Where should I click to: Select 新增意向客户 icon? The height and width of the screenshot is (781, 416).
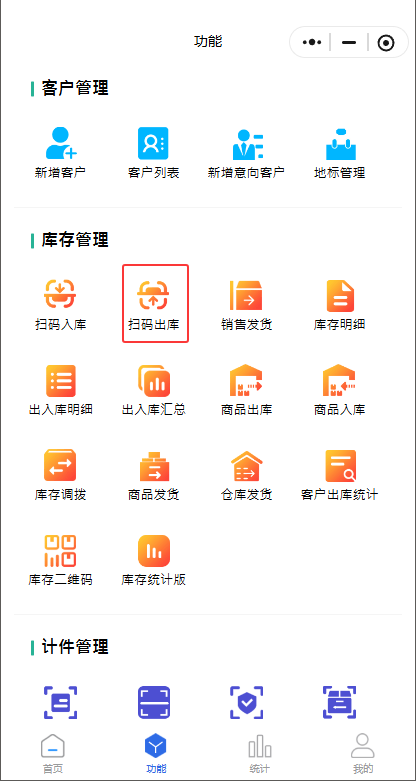tap(247, 143)
